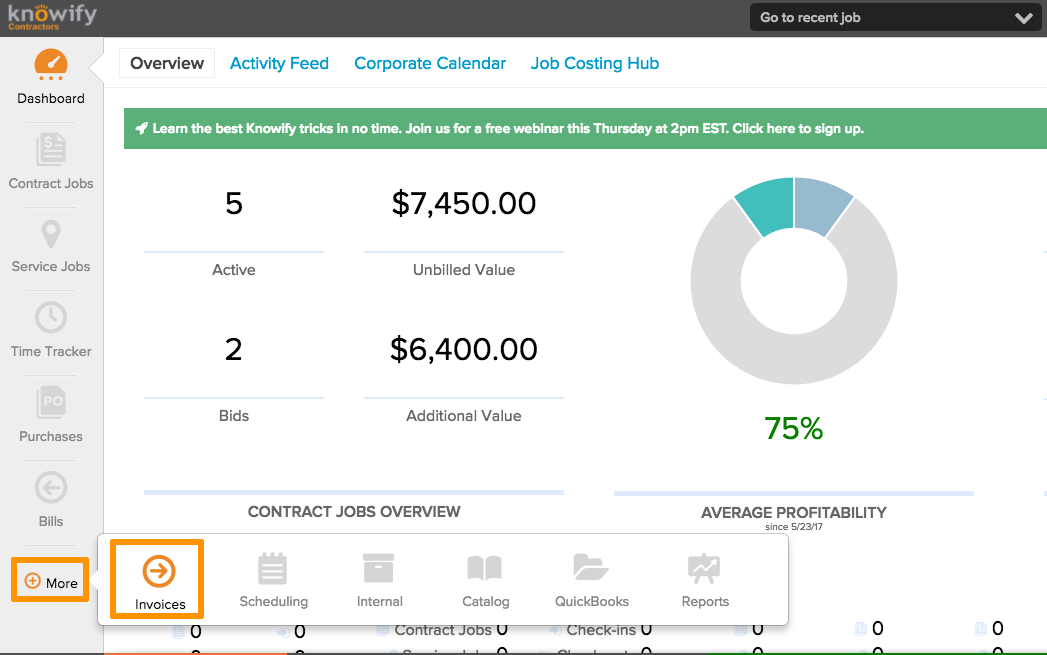Viewport: 1047px width, 655px height.
Task: Click the Active label under 5
Action: coord(234,270)
